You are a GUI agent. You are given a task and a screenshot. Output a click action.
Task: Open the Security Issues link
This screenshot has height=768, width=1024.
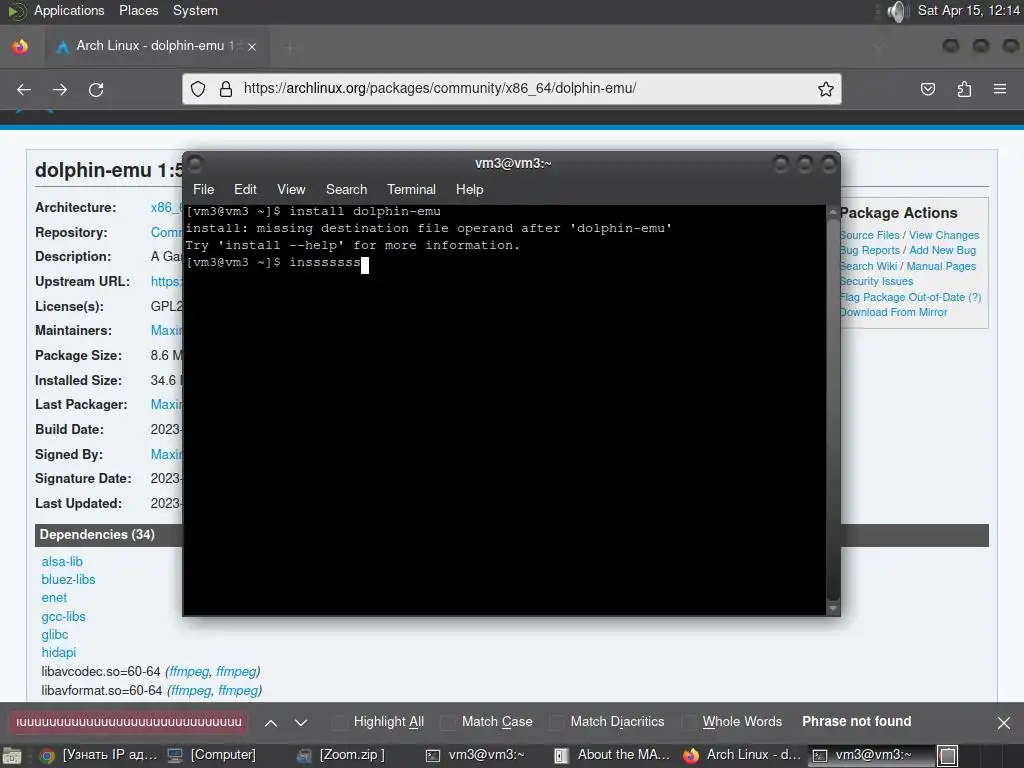tap(876, 281)
